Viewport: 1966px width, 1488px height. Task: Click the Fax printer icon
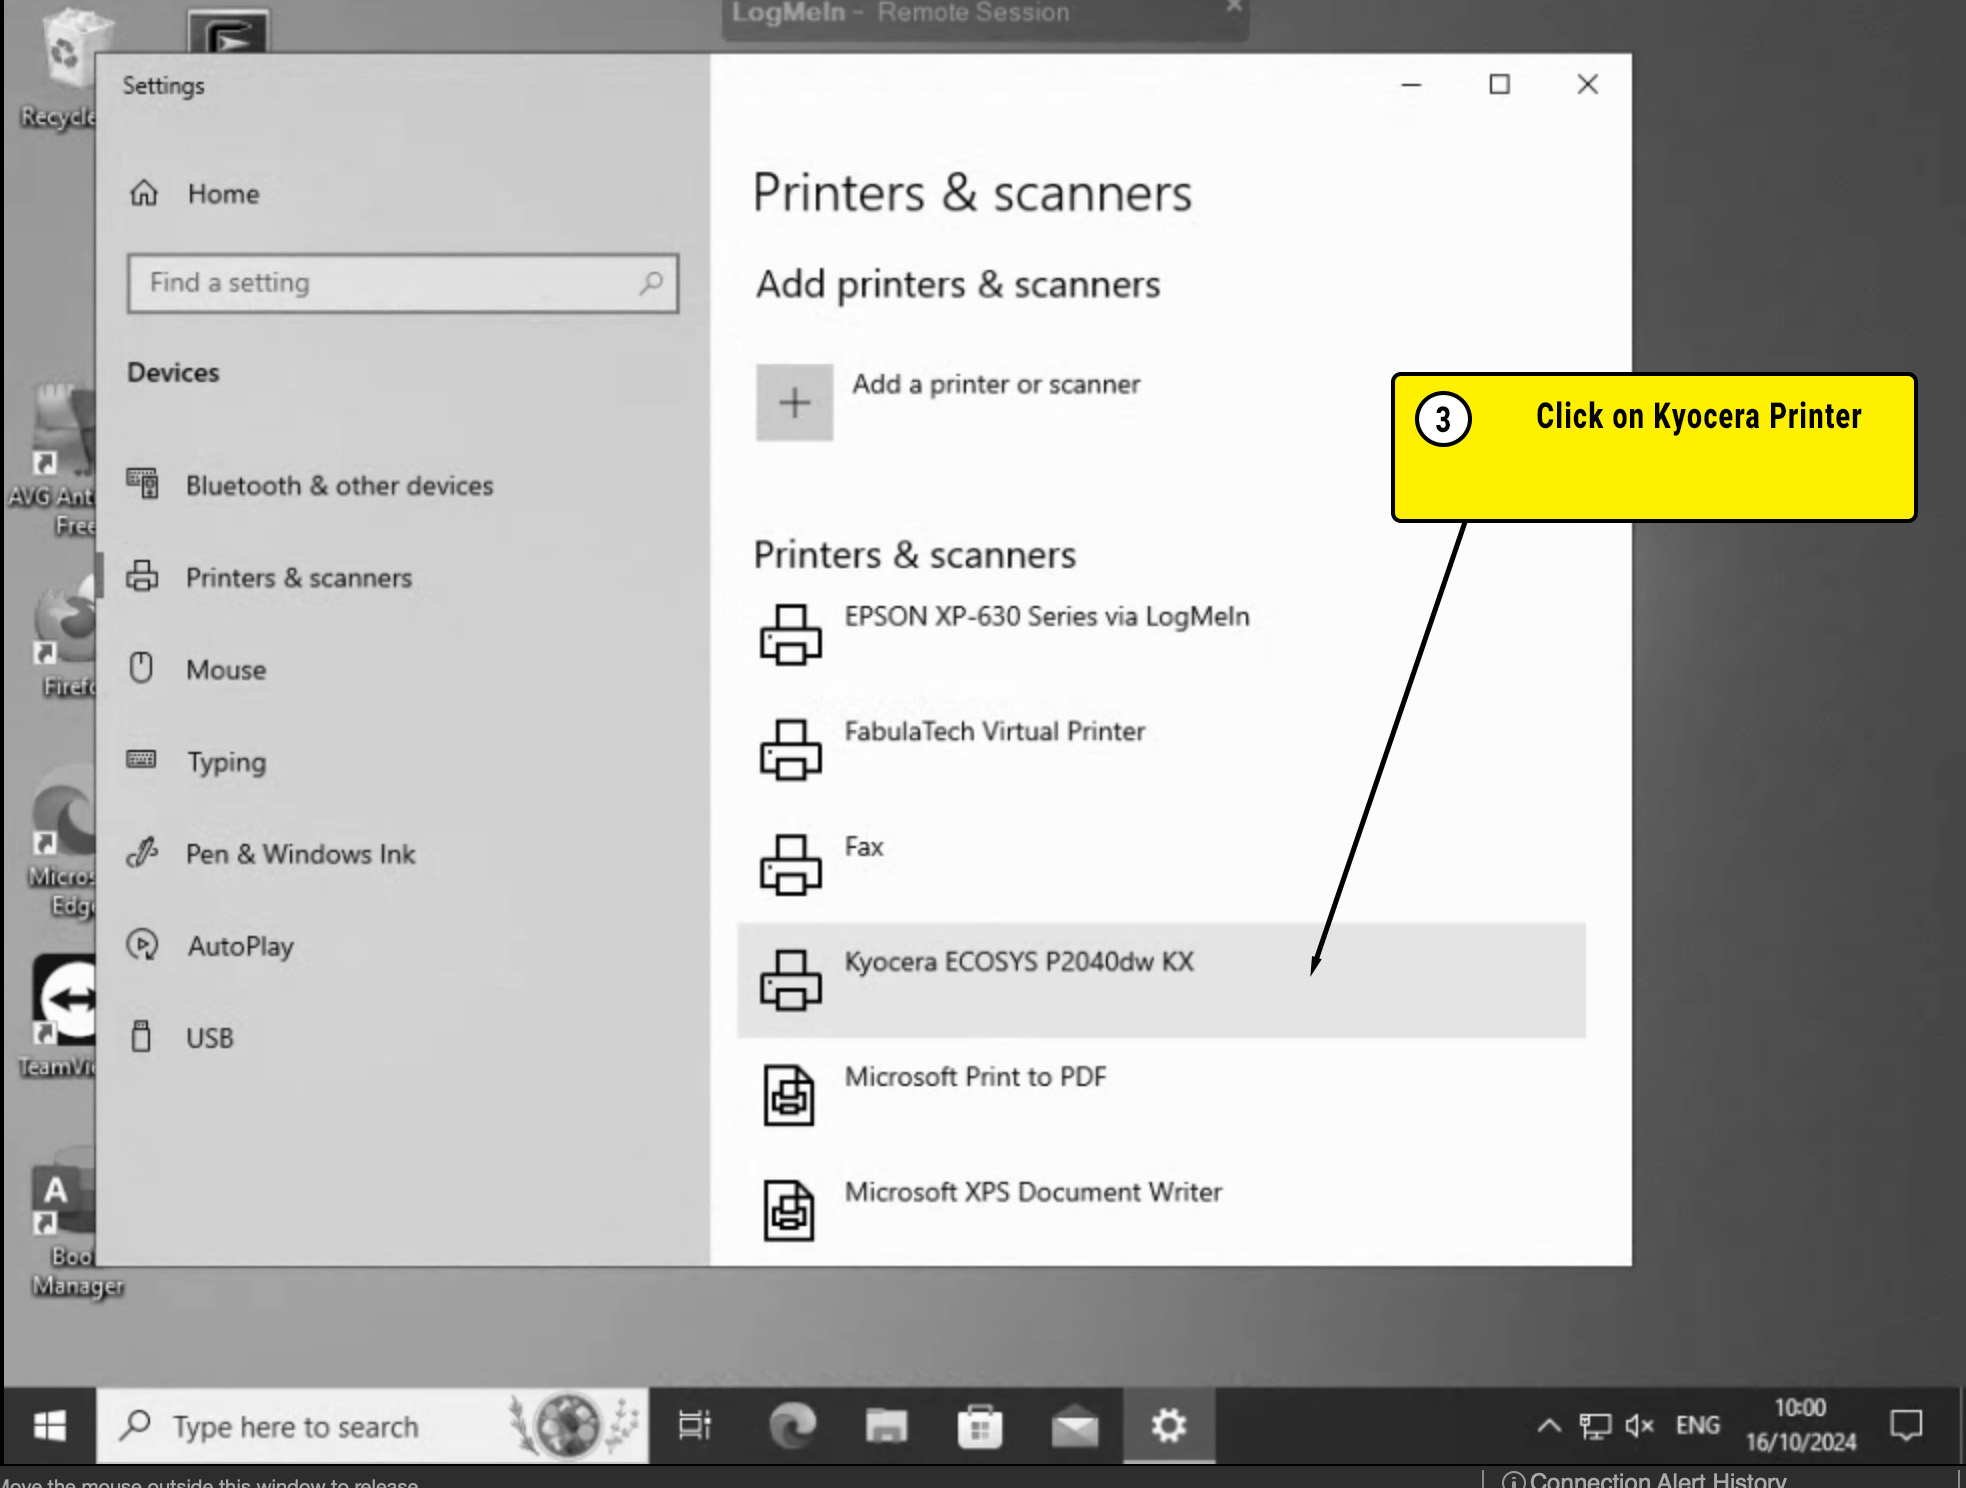790,865
